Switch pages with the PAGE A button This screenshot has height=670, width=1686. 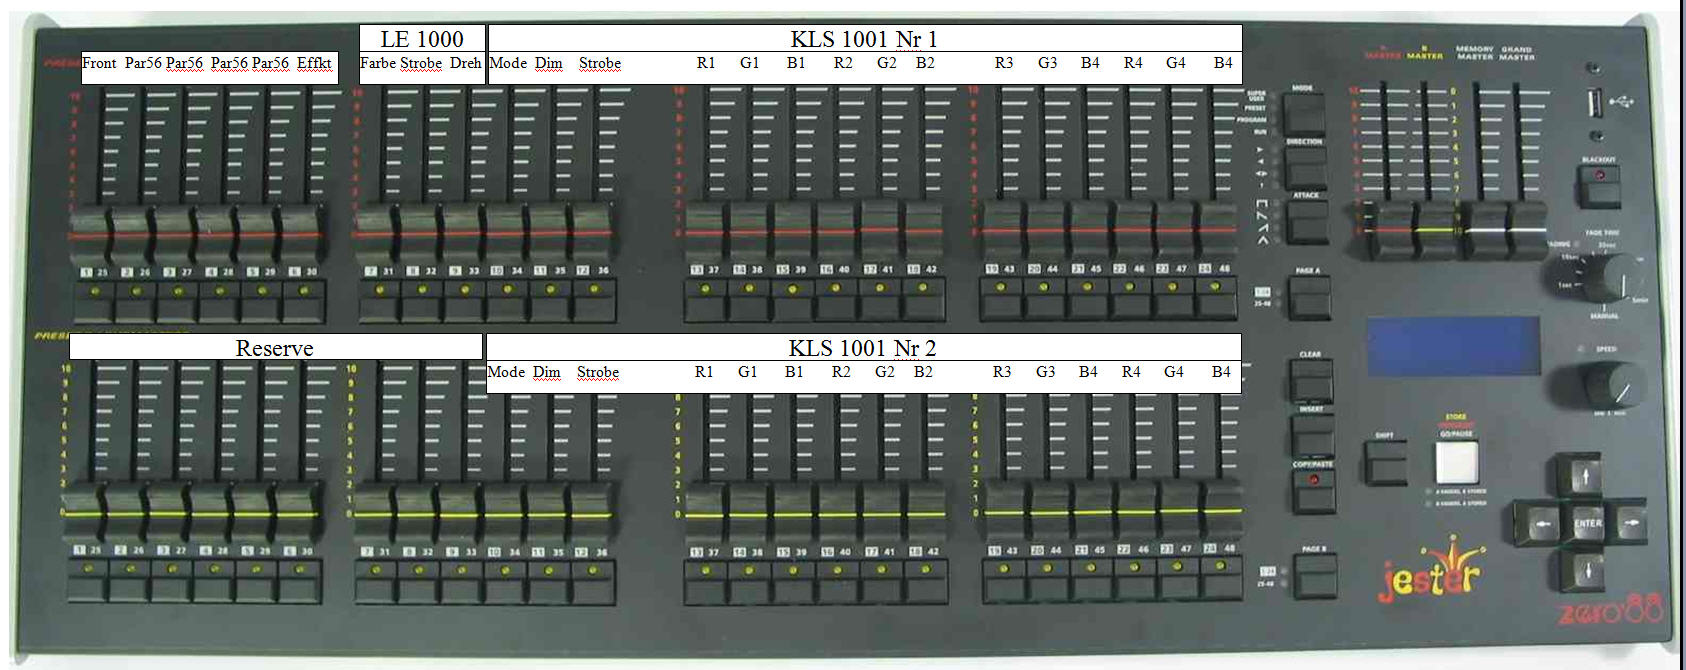[1309, 297]
